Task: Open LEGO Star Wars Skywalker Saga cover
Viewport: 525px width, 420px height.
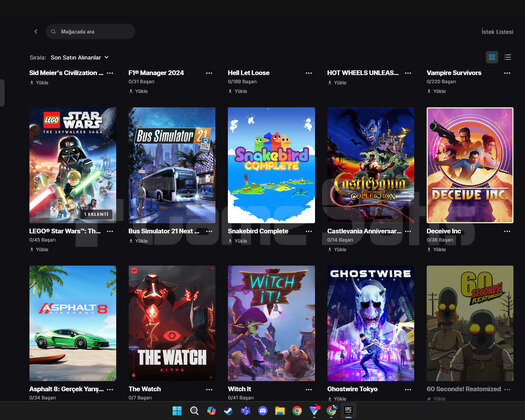Action: [x=73, y=165]
